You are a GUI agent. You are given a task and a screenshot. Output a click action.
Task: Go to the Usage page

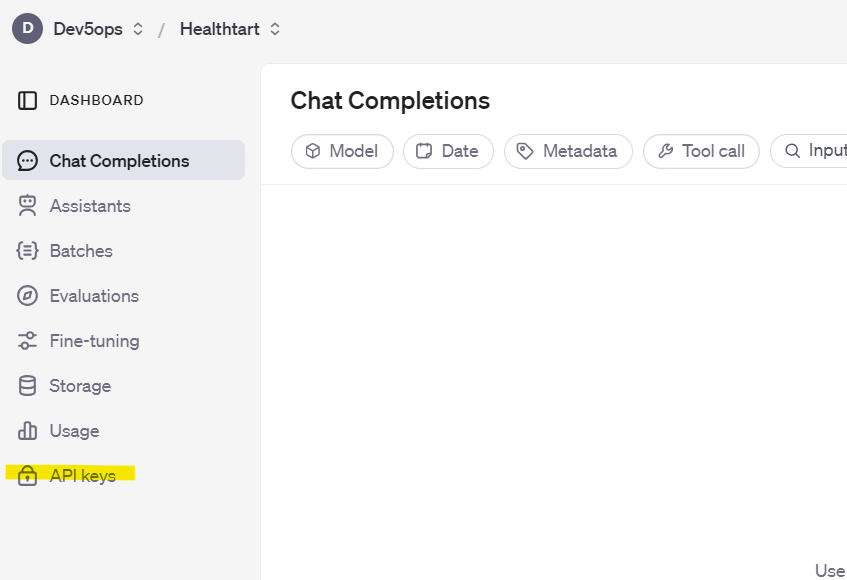tap(123, 430)
